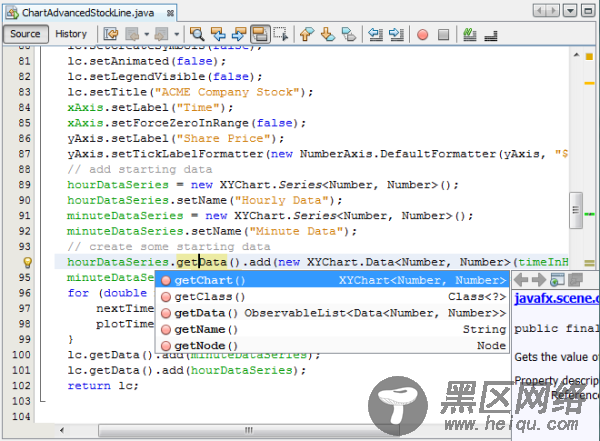The height and width of the screenshot is (441, 600).
Task: Click Javadoc popup forward arrow
Action: [539, 280]
